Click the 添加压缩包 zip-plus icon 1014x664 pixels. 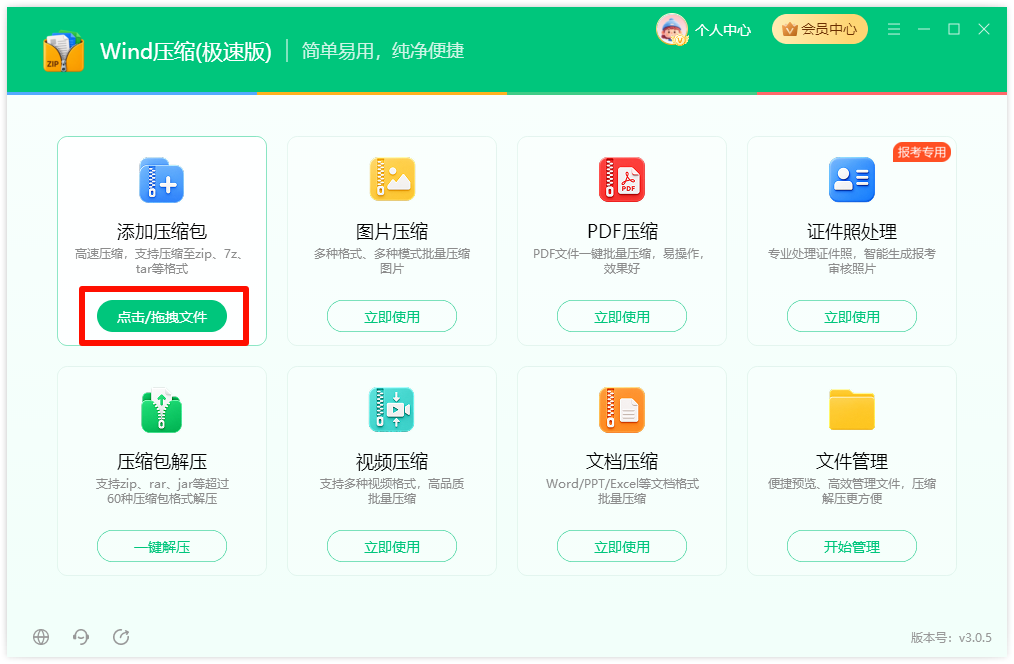162,180
